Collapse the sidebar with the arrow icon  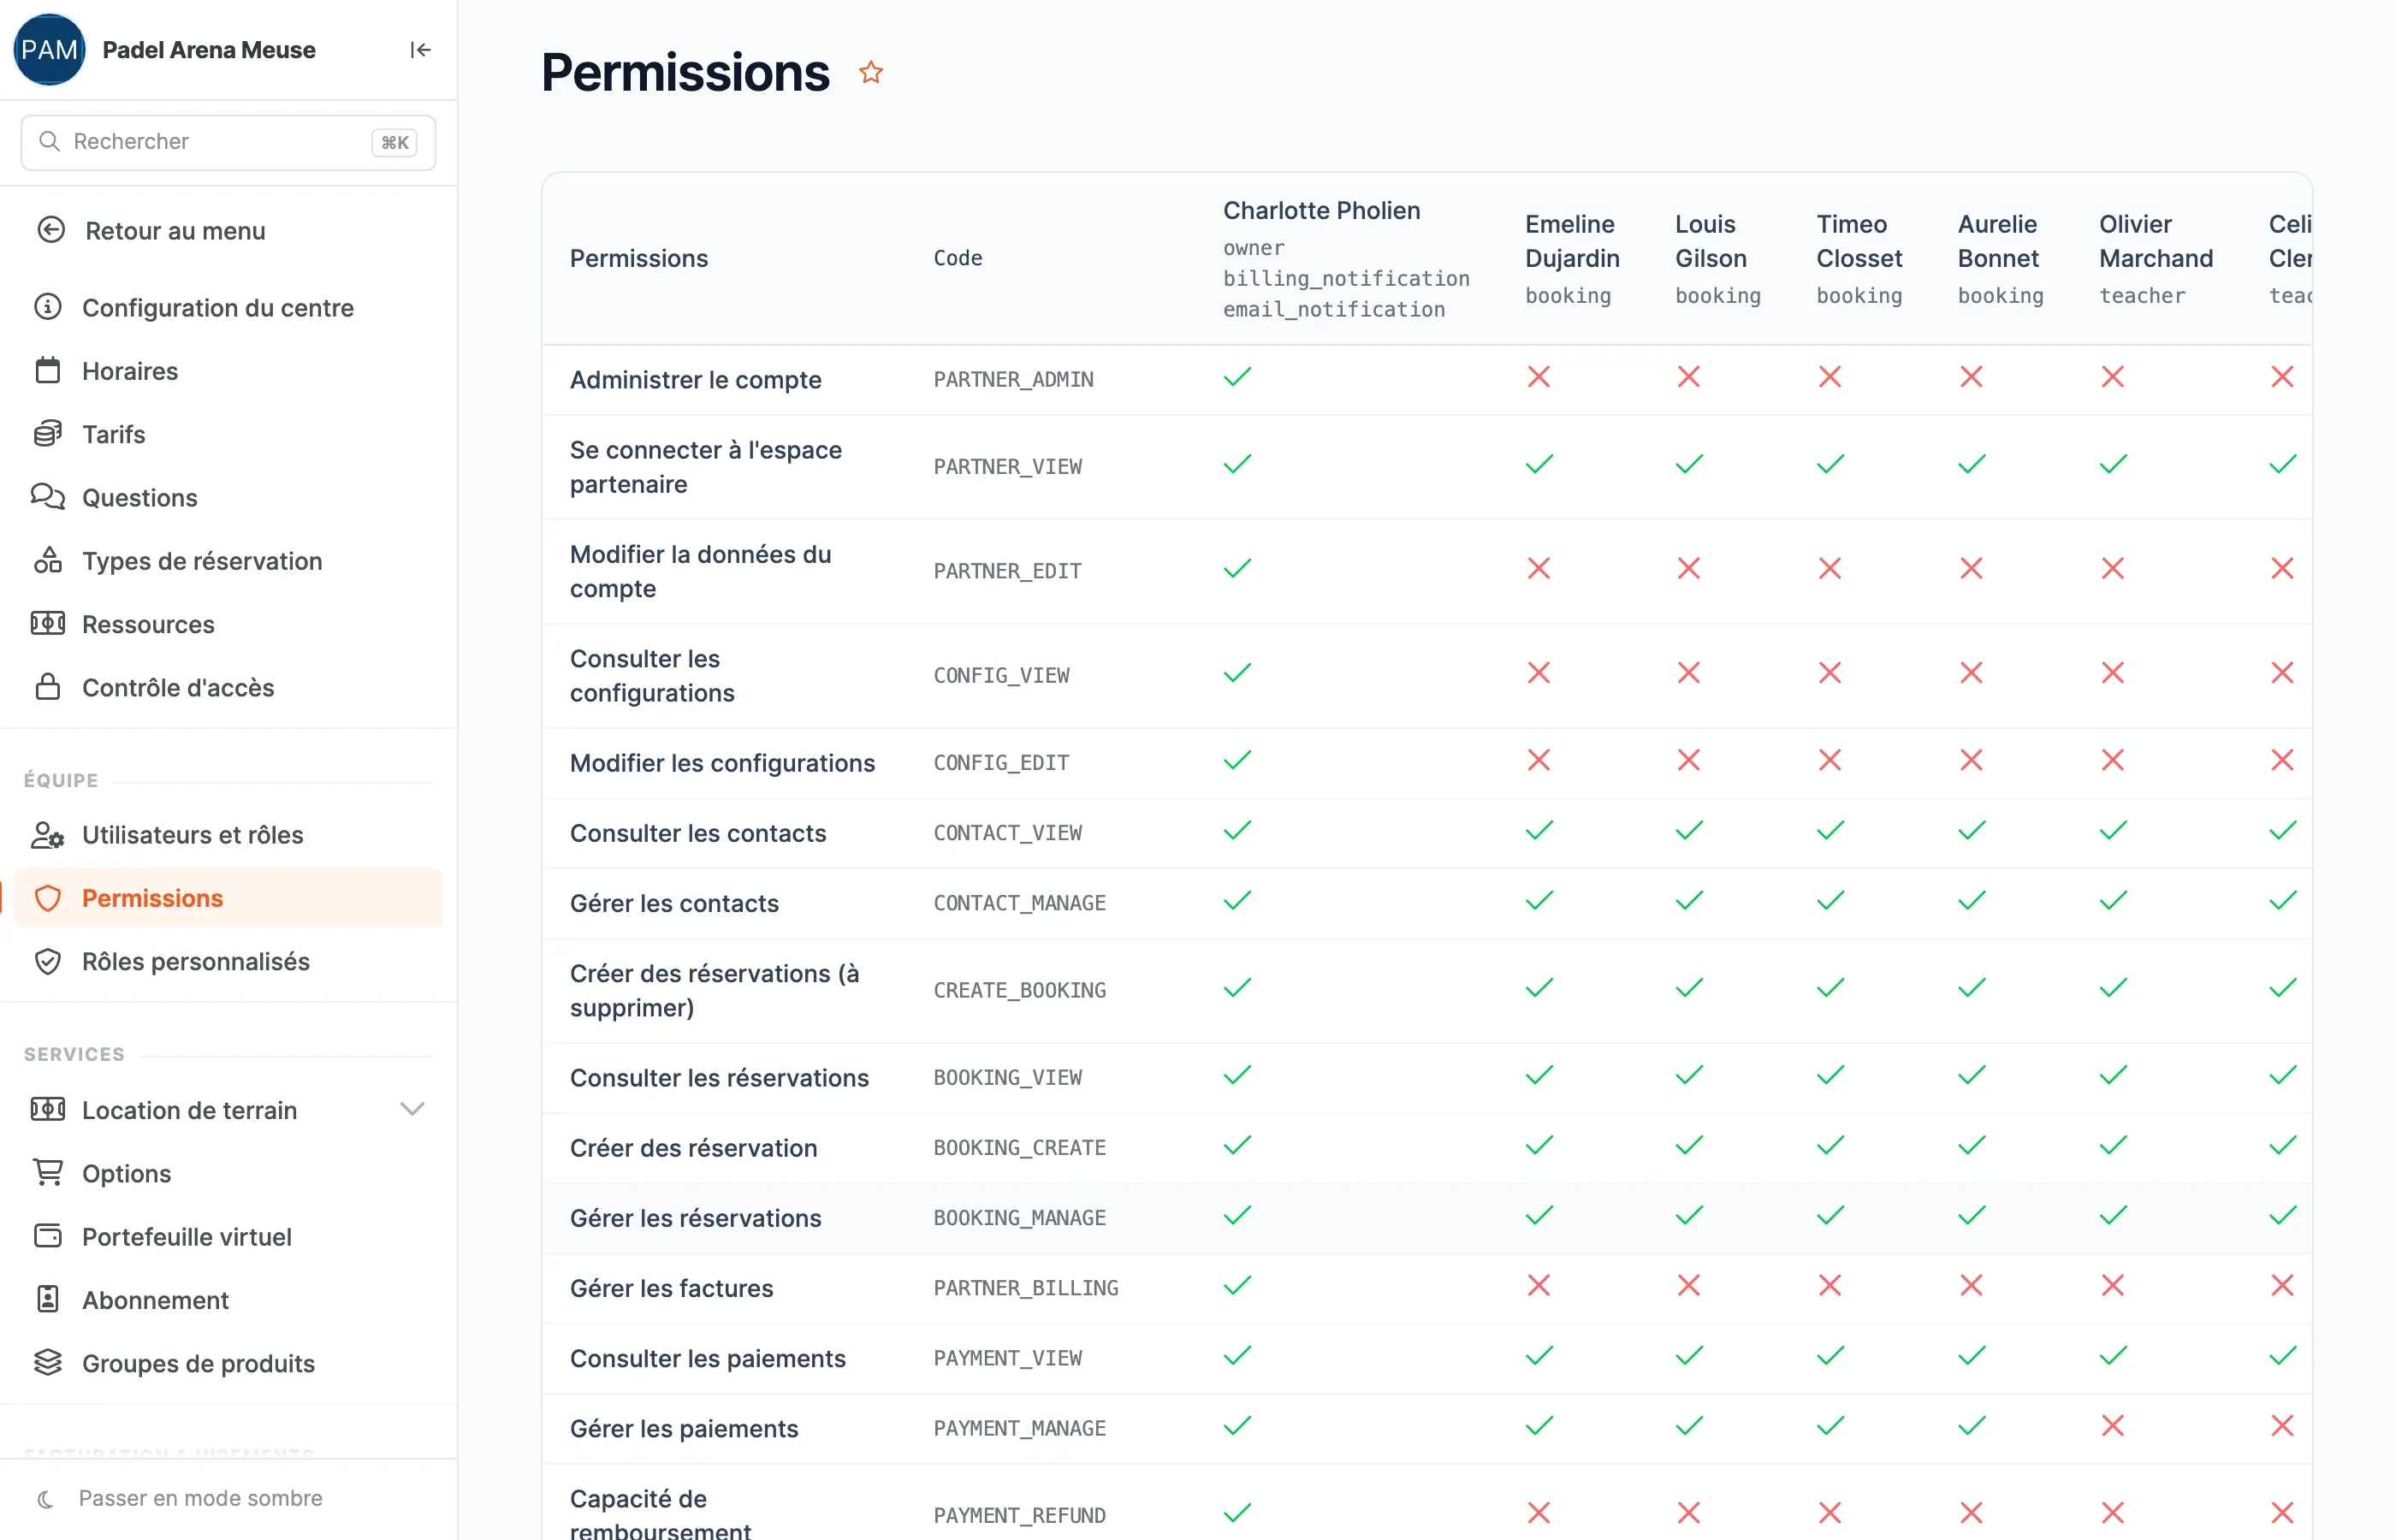tap(420, 50)
